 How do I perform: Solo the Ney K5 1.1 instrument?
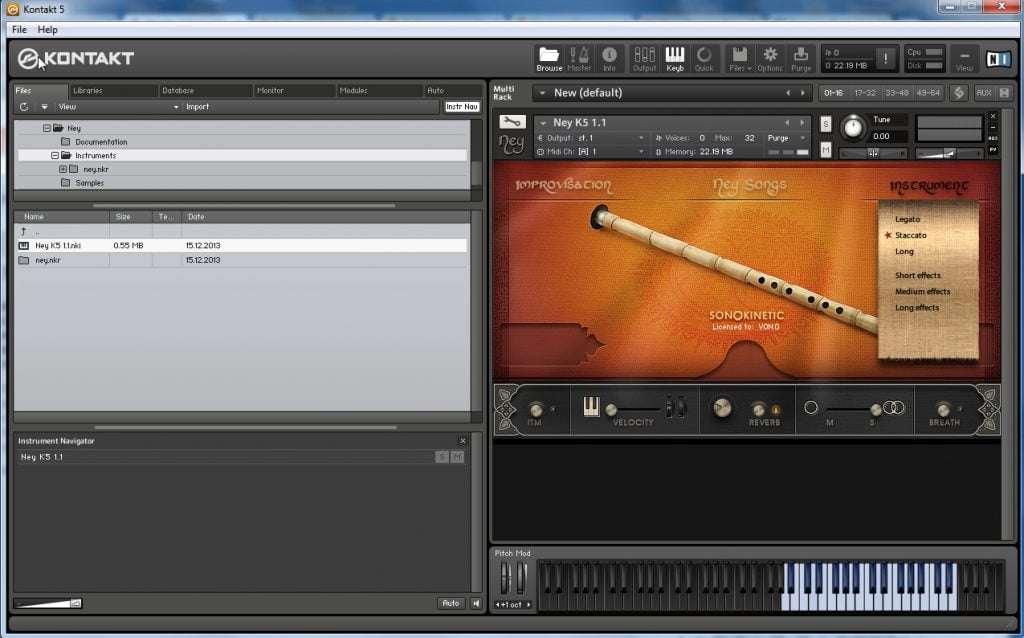pos(825,124)
